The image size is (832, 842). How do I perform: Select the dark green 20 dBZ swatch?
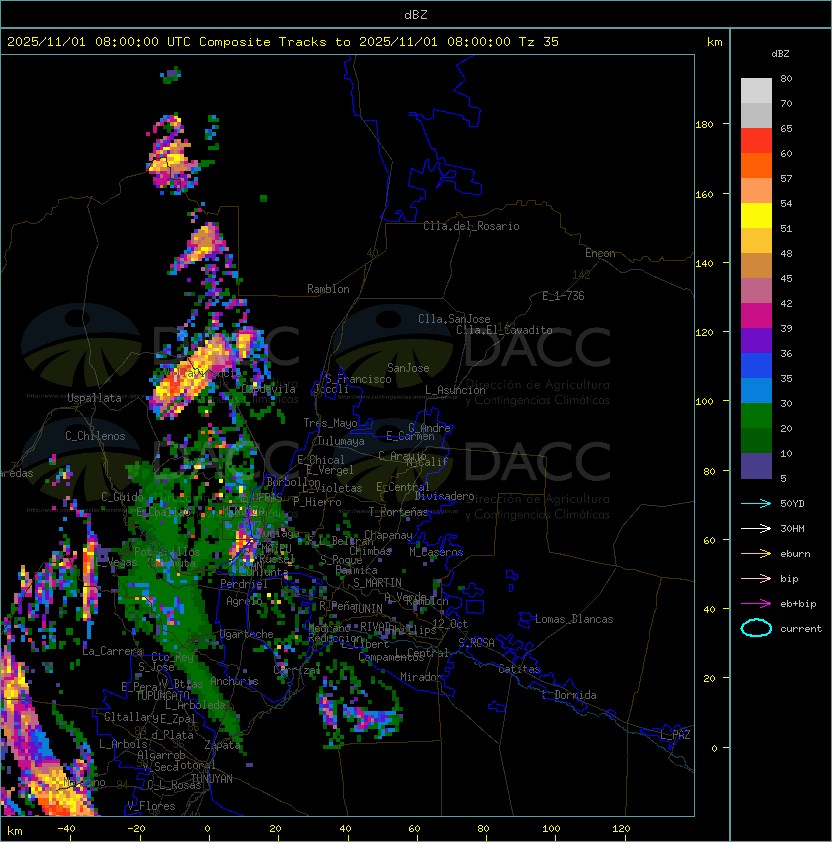[x=756, y=441]
